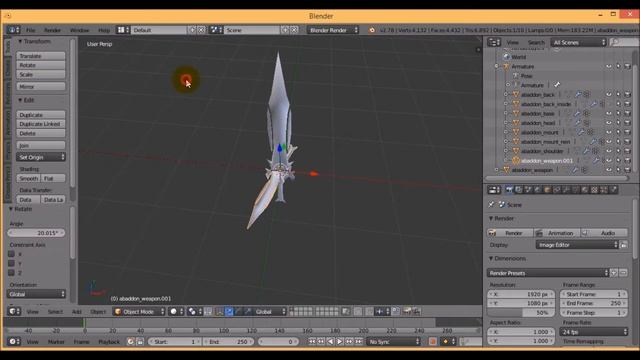Open the Object properties tab orange cube icon

coord(547,190)
